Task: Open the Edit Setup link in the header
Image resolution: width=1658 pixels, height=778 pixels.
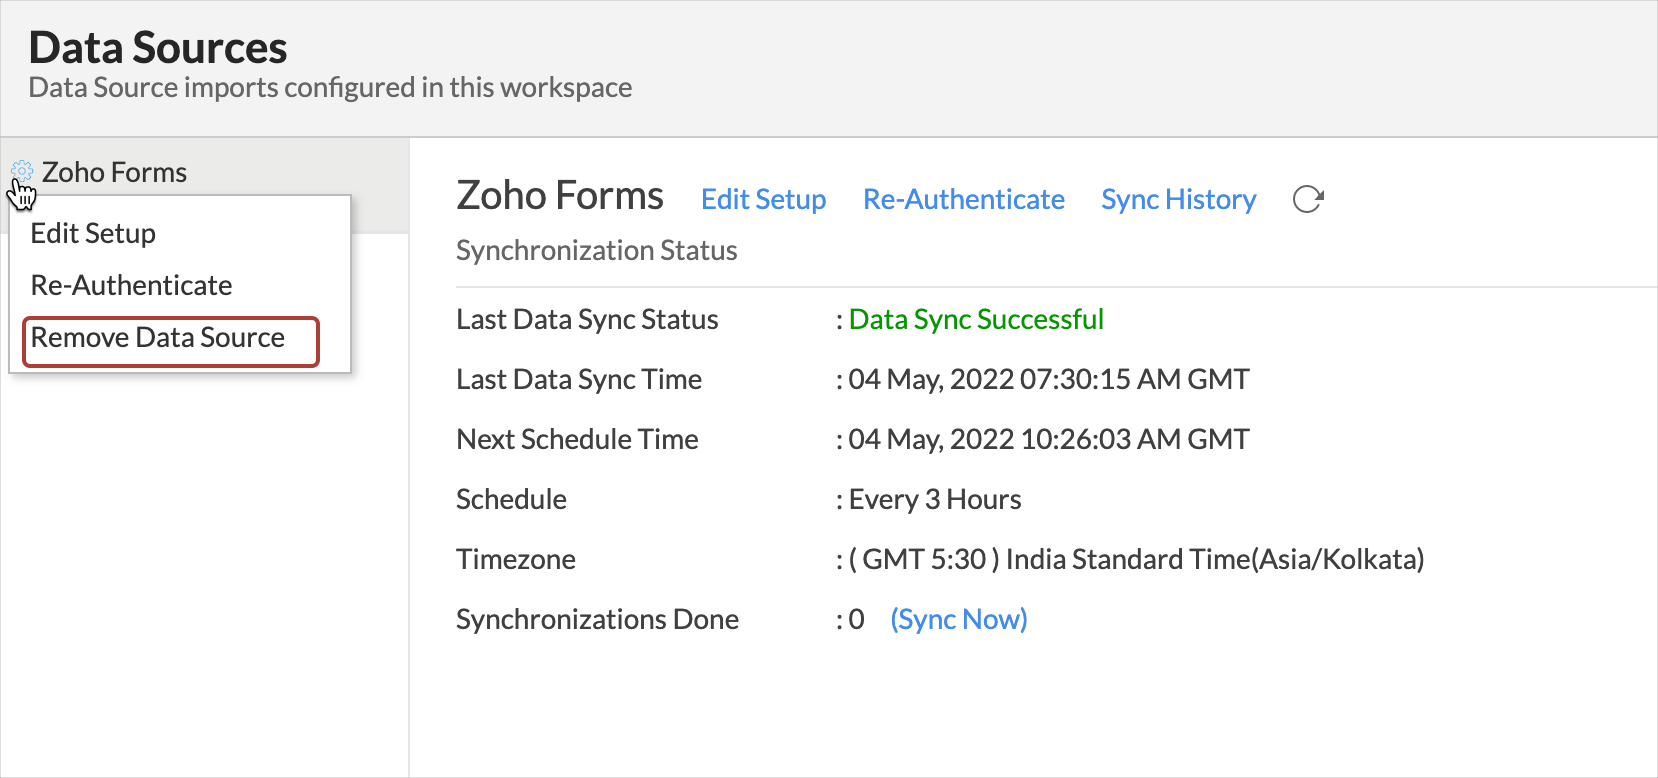Action: tap(764, 199)
